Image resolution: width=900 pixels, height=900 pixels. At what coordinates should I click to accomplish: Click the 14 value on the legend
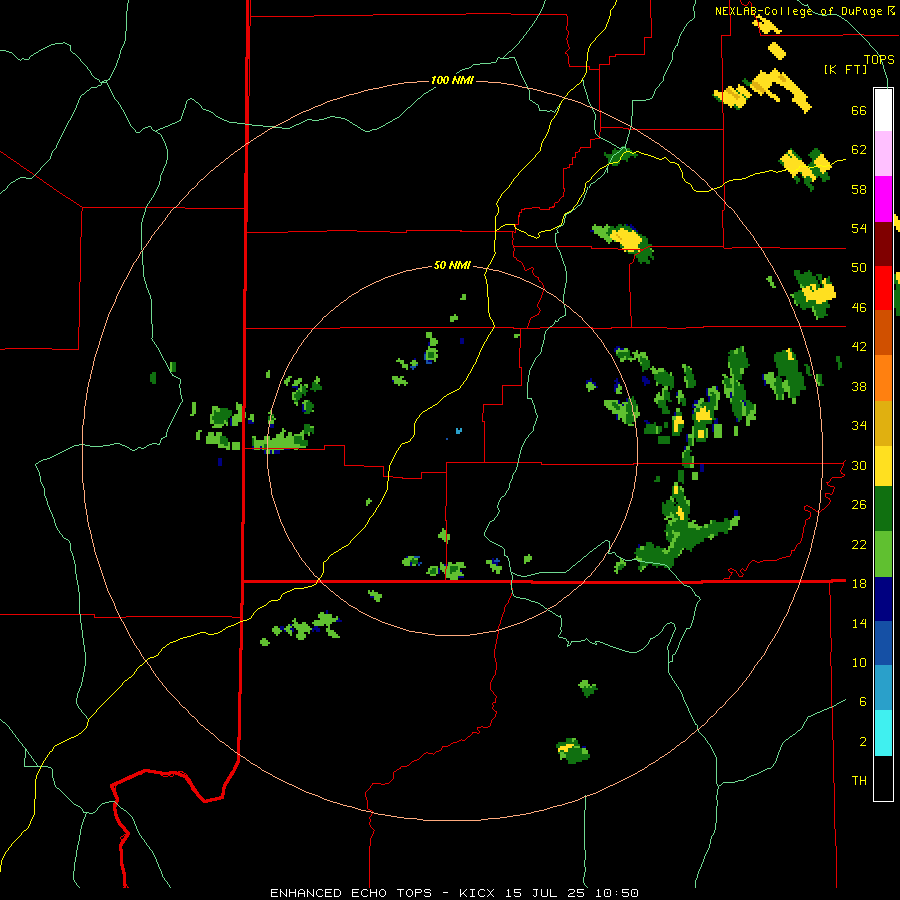(859, 623)
